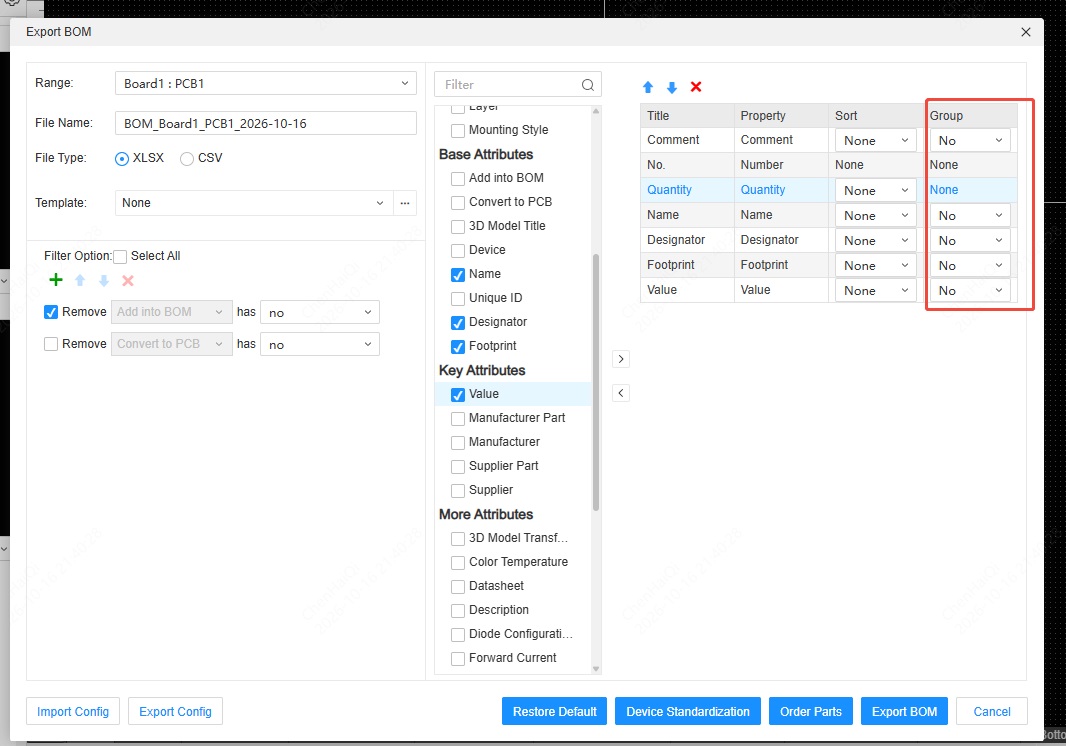Image resolution: width=1066 pixels, height=746 pixels.
Task: Click the left arrow remove-attribute button
Action: 621,393
